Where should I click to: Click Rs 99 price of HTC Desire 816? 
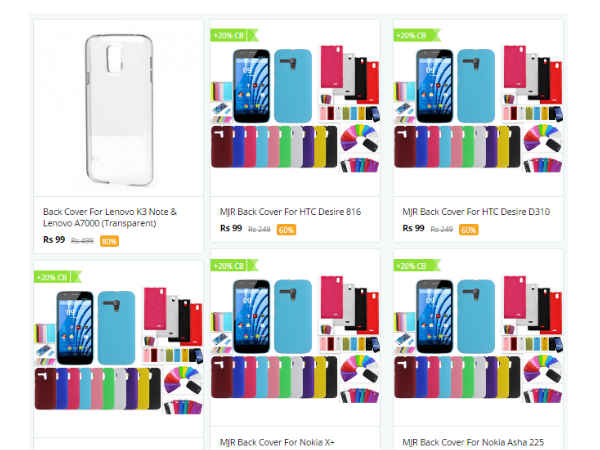click(231, 228)
